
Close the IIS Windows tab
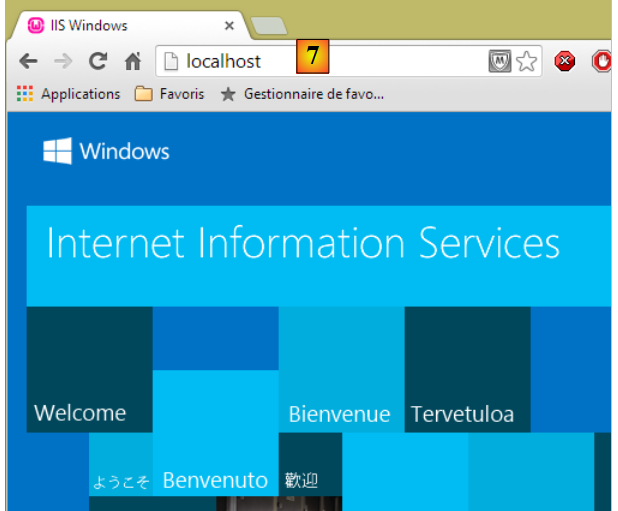coord(229,25)
